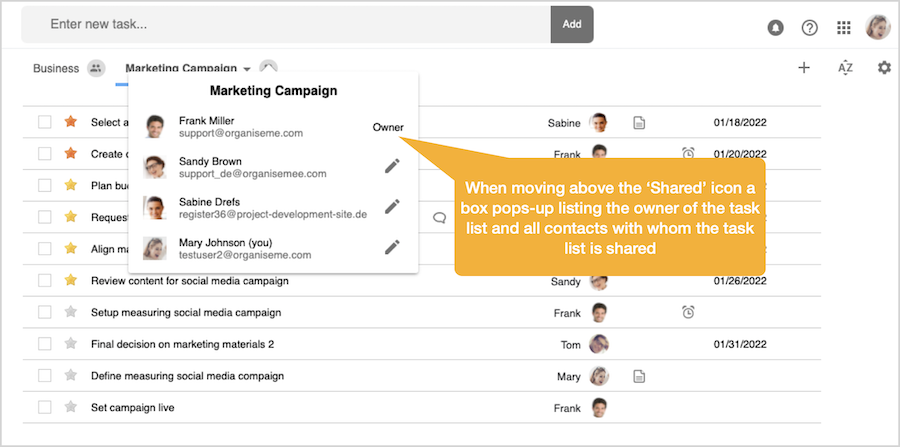Open the settings gear icon

pos(884,68)
